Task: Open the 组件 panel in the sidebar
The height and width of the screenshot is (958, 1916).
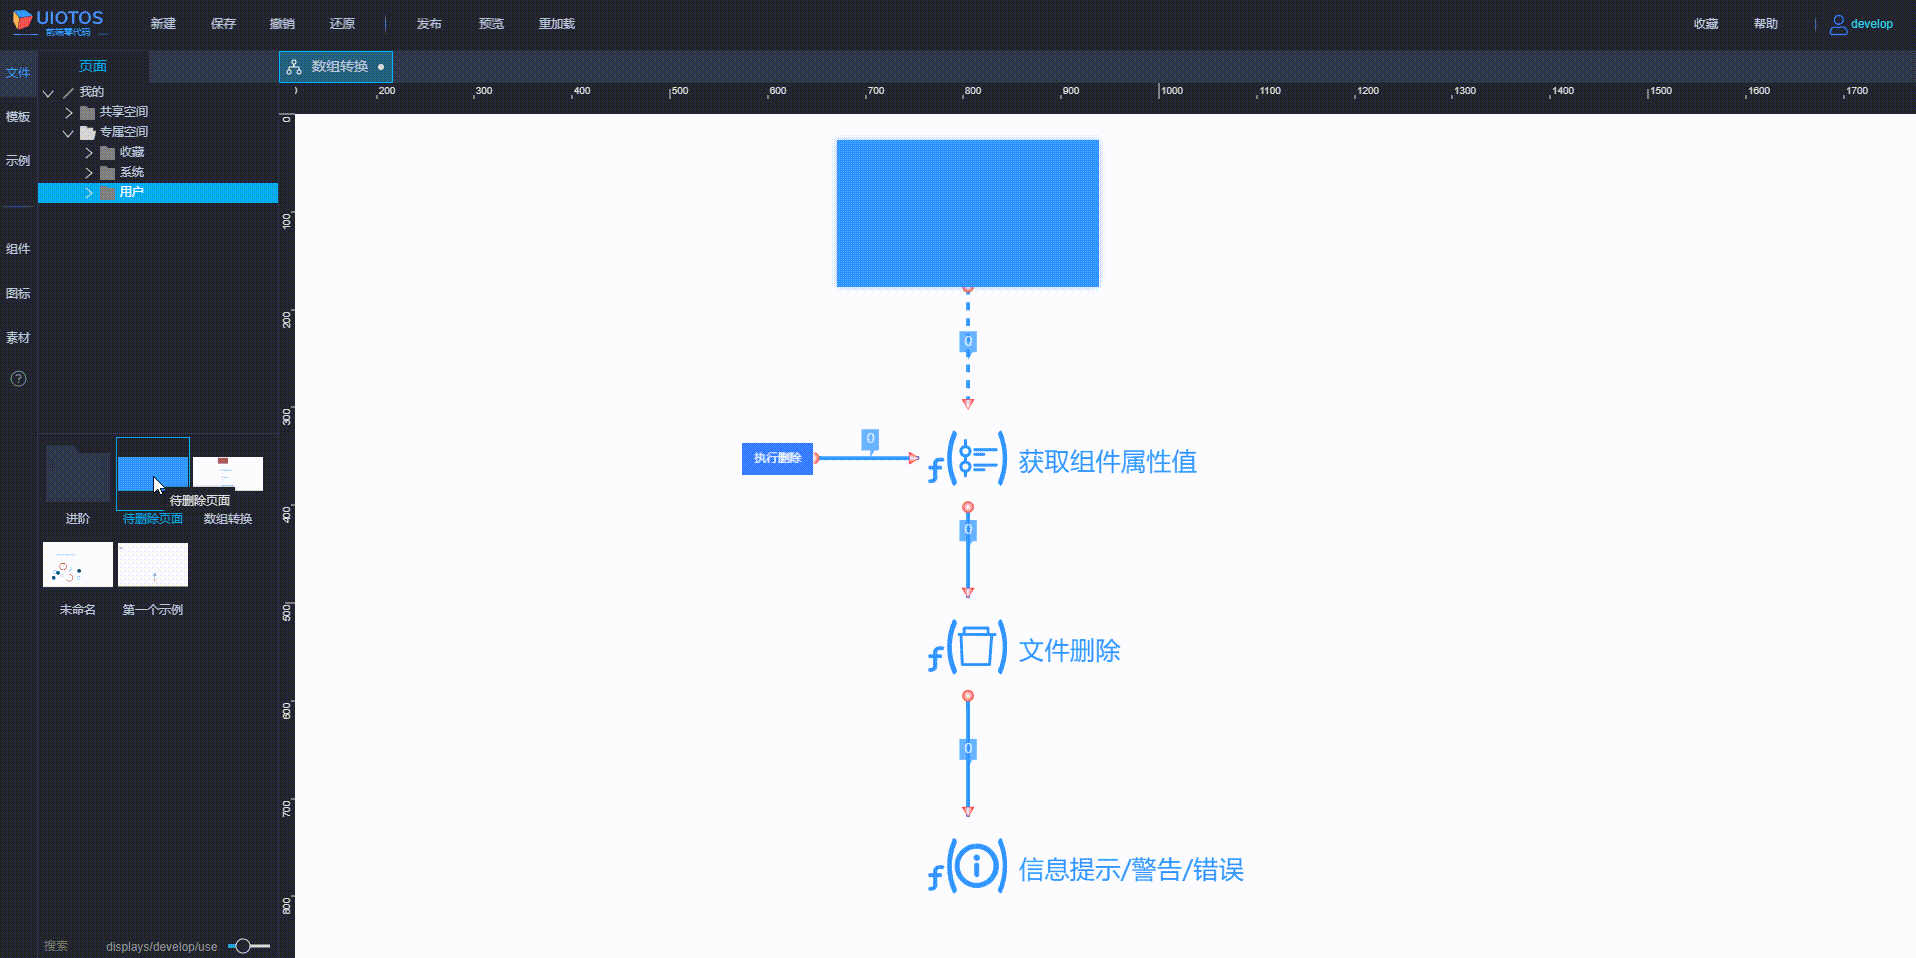Action: coord(18,248)
